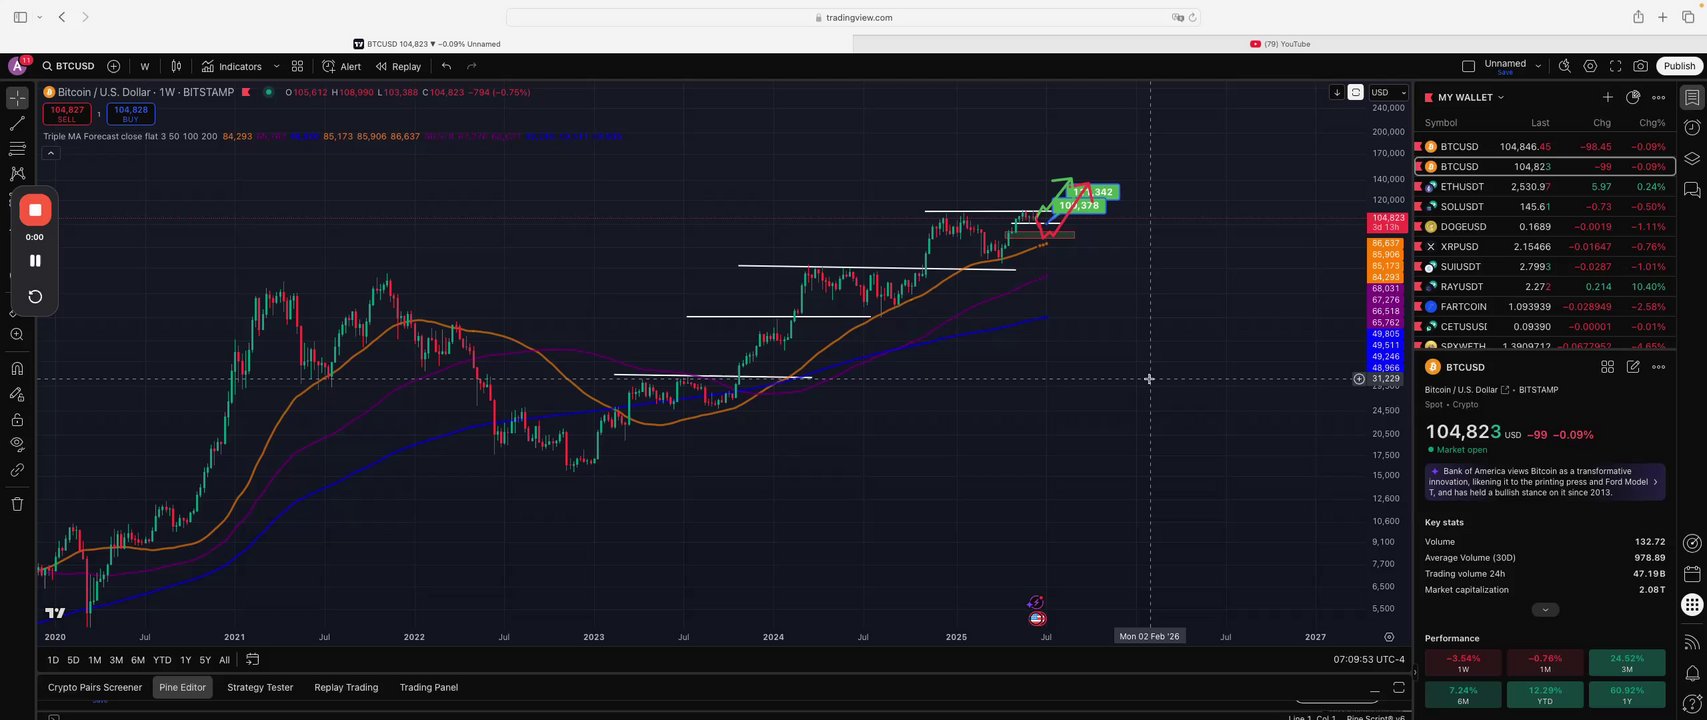The image size is (1707, 720).
Task: Enter fullscreen chart mode
Action: tap(1615, 66)
